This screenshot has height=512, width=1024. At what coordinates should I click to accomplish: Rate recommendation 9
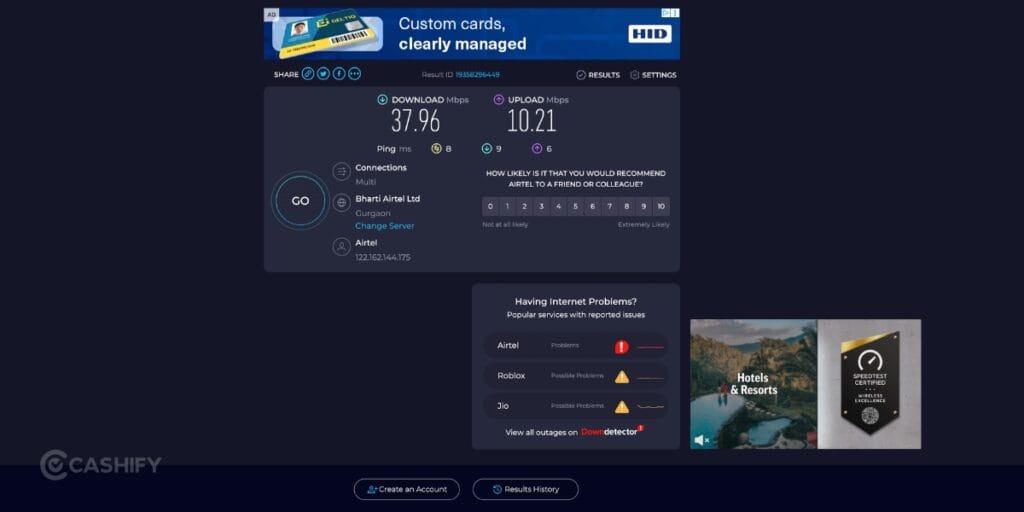pyautogui.click(x=643, y=206)
